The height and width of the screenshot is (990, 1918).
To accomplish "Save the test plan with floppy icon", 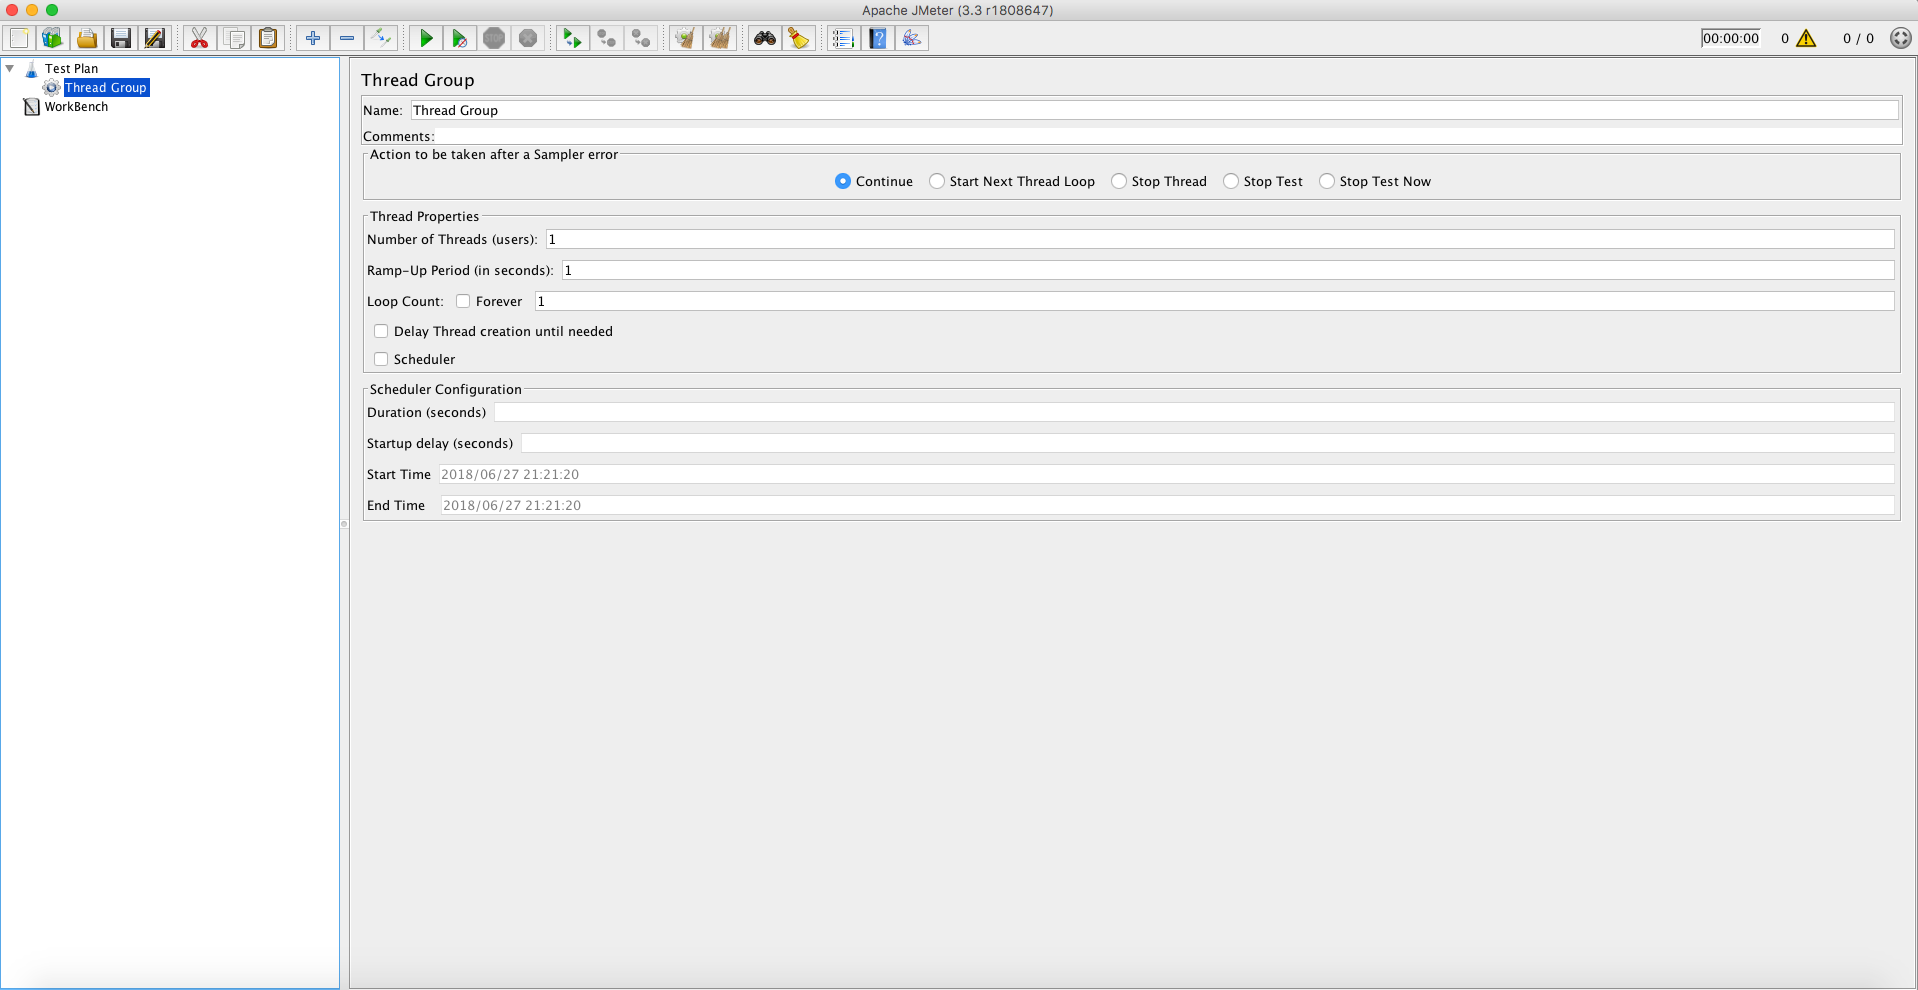I will pos(121,38).
